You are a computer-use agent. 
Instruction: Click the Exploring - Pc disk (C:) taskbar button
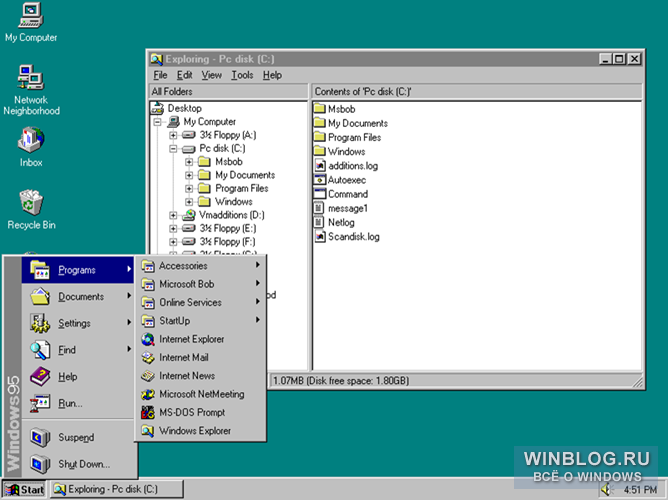(117, 489)
